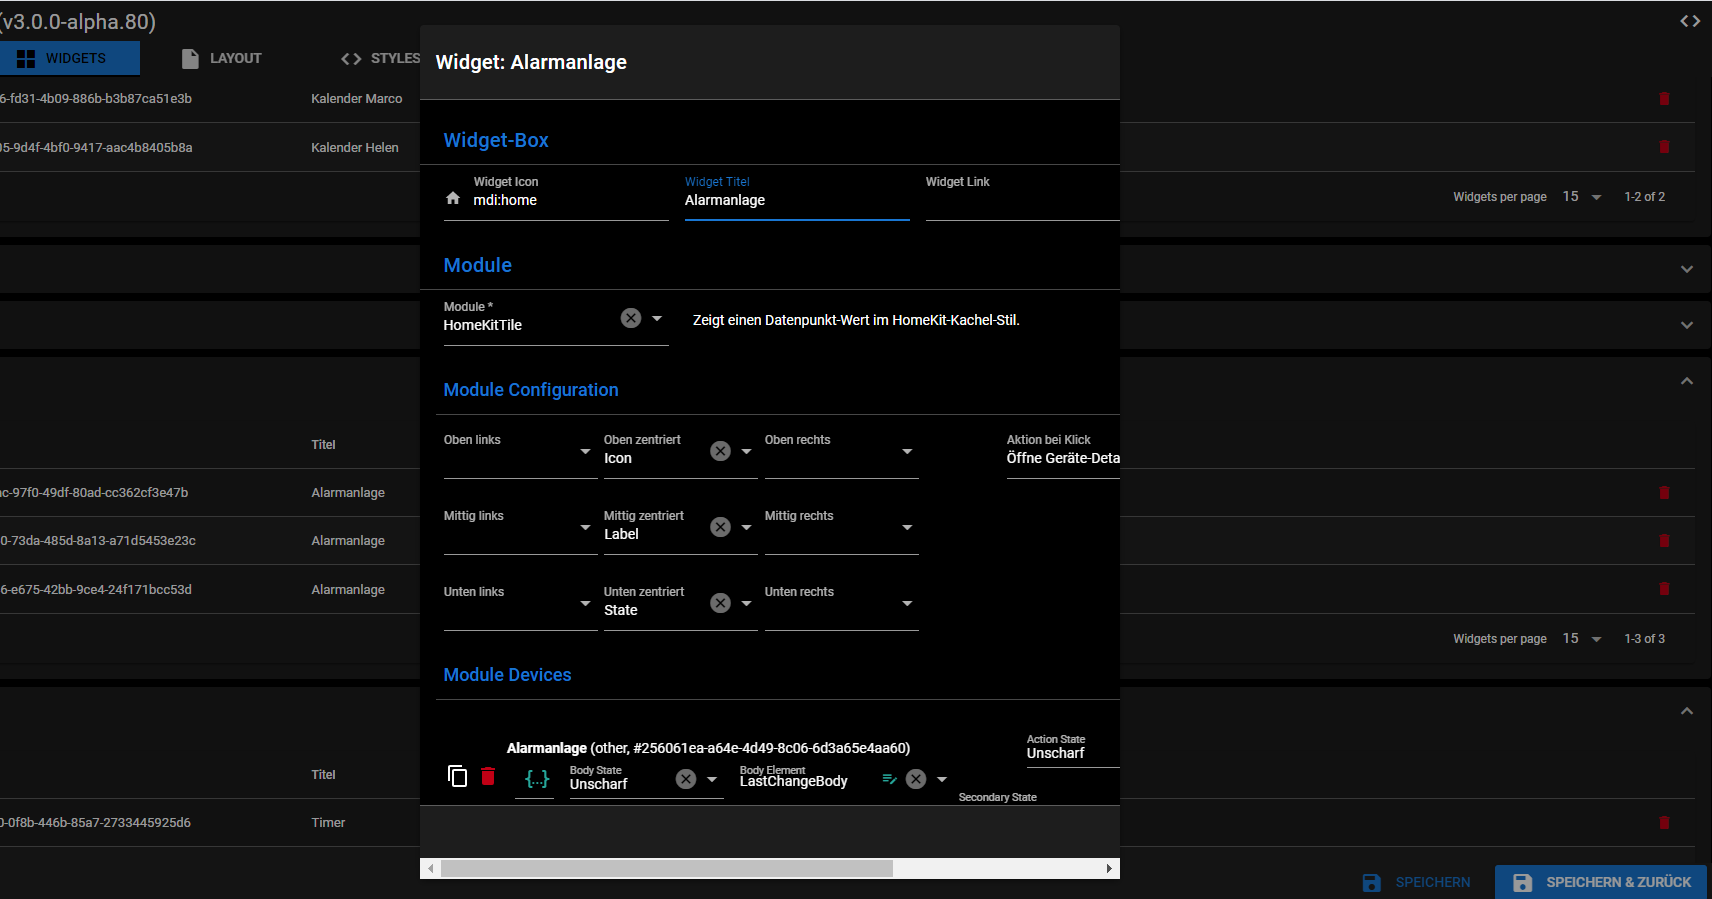The height and width of the screenshot is (899, 1712).
Task: Expand the second collapsed background panel
Action: (x=1687, y=325)
